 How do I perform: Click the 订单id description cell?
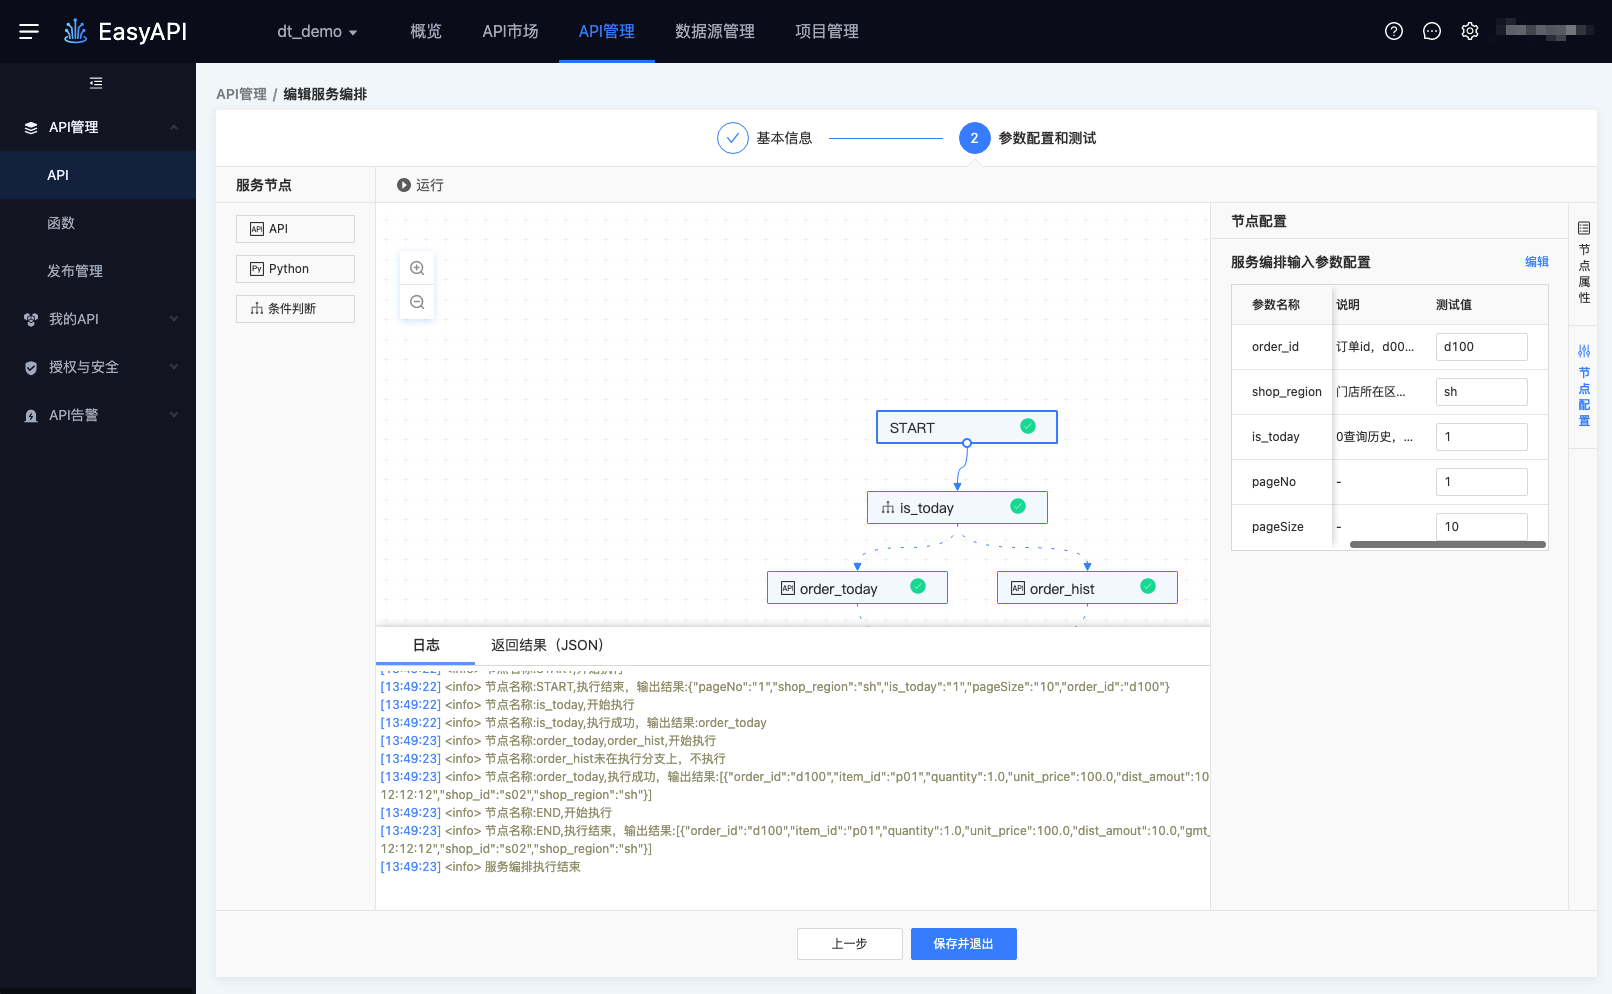pos(1375,347)
